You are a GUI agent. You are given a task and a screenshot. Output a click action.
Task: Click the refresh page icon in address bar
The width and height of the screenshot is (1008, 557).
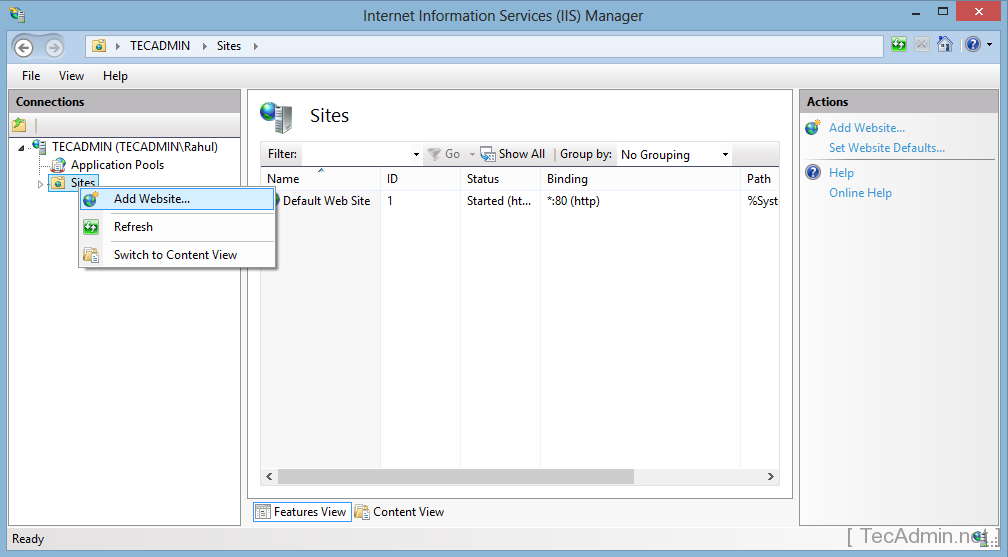point(899,45)
